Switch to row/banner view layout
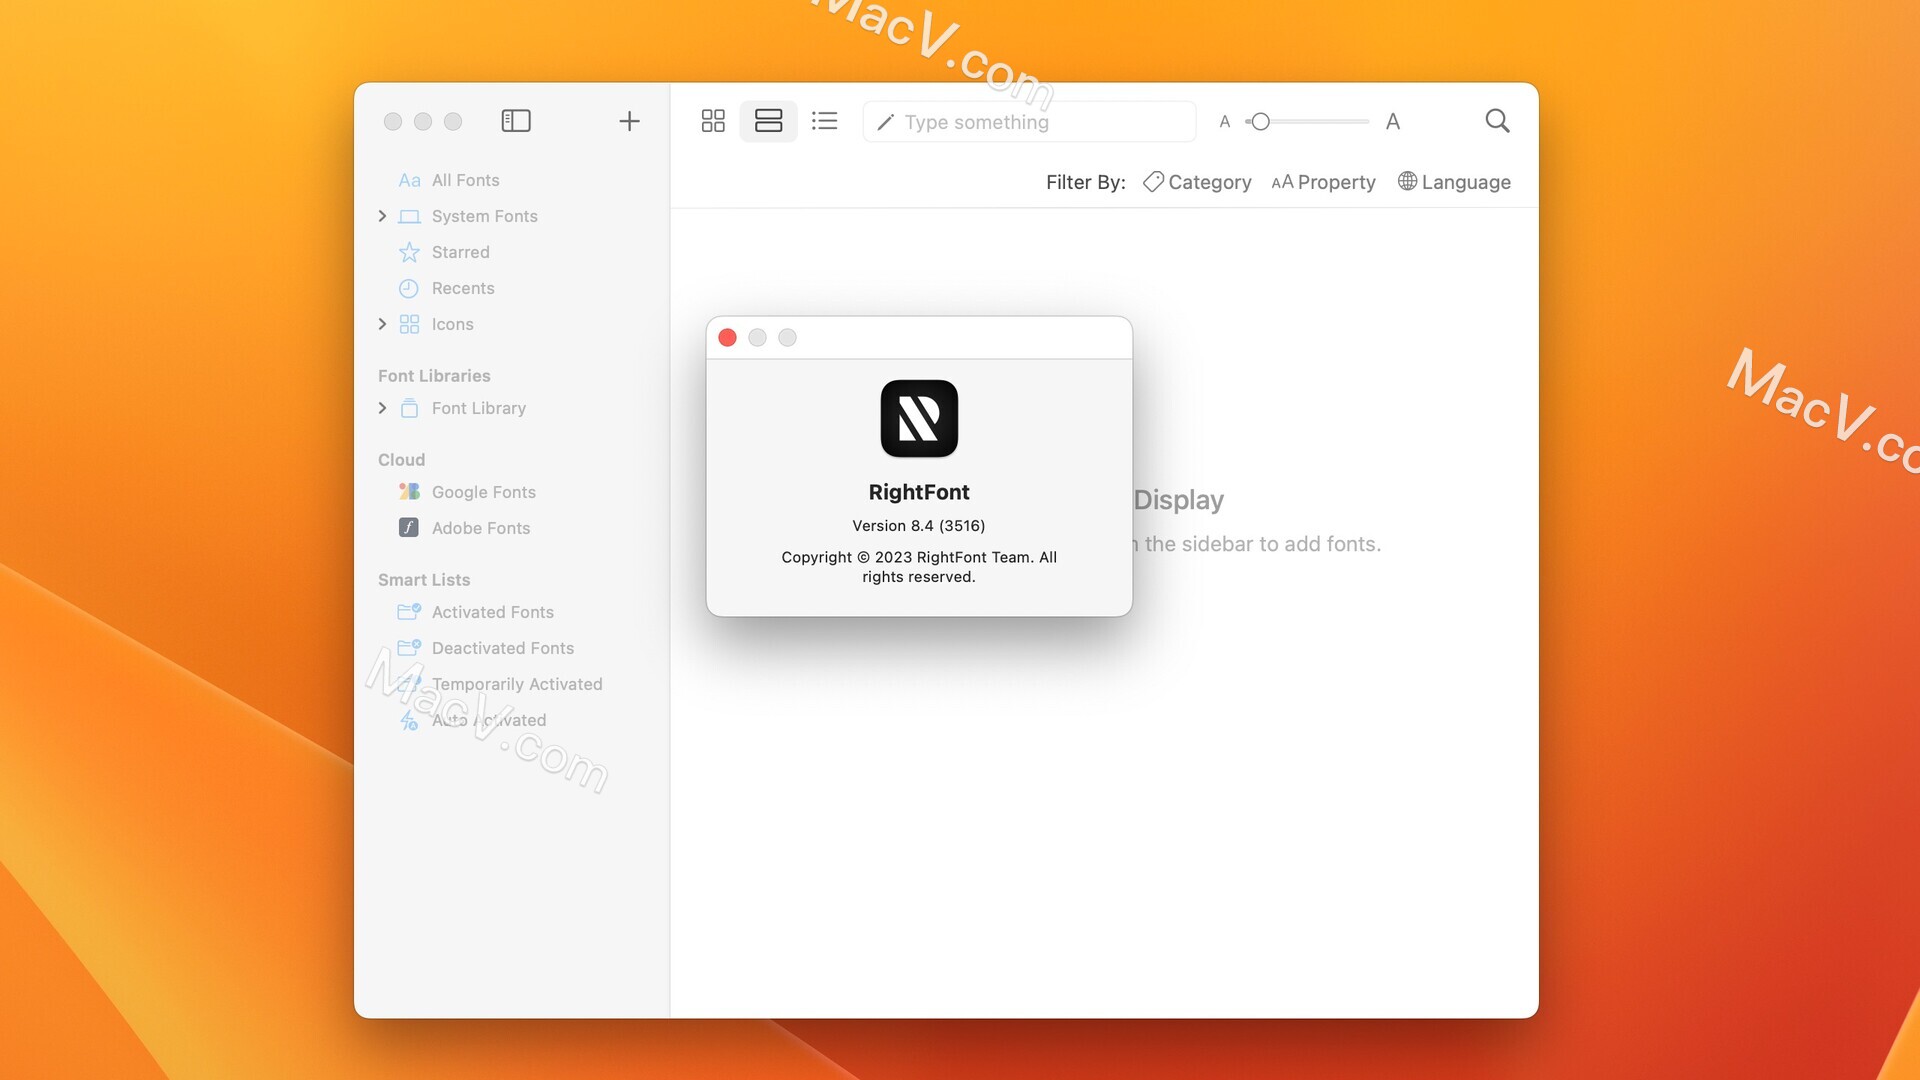Screen dimensions: 1920x1080 click(769, 121)
